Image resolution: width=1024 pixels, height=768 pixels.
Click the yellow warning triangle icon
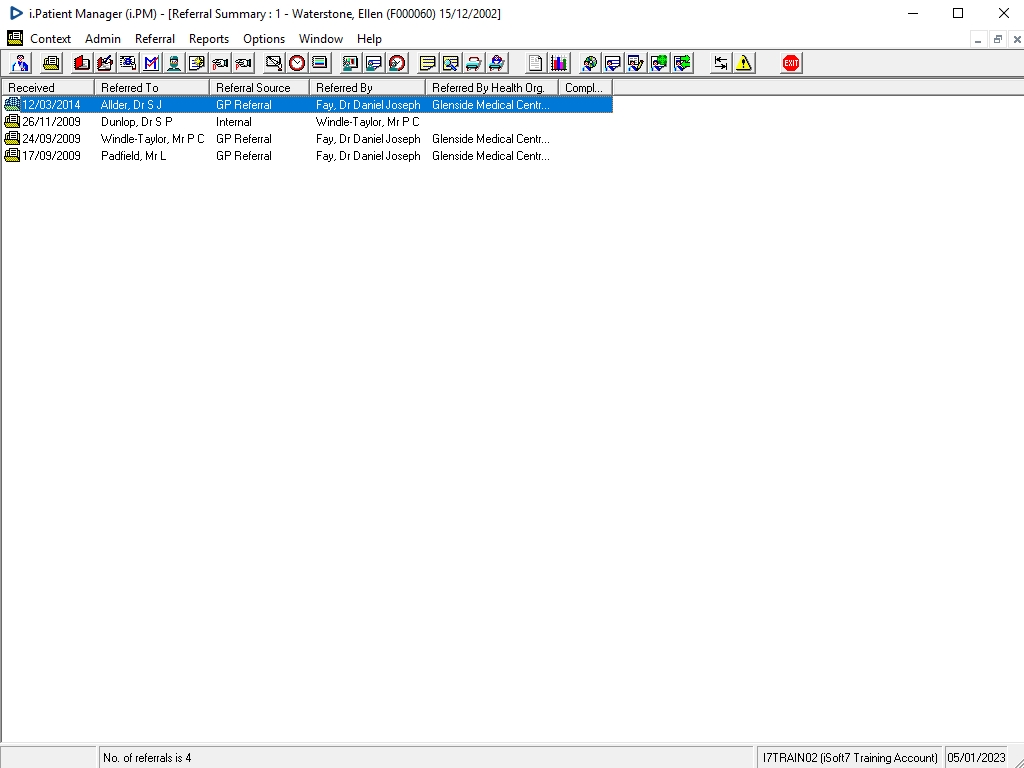click(744, 63)
